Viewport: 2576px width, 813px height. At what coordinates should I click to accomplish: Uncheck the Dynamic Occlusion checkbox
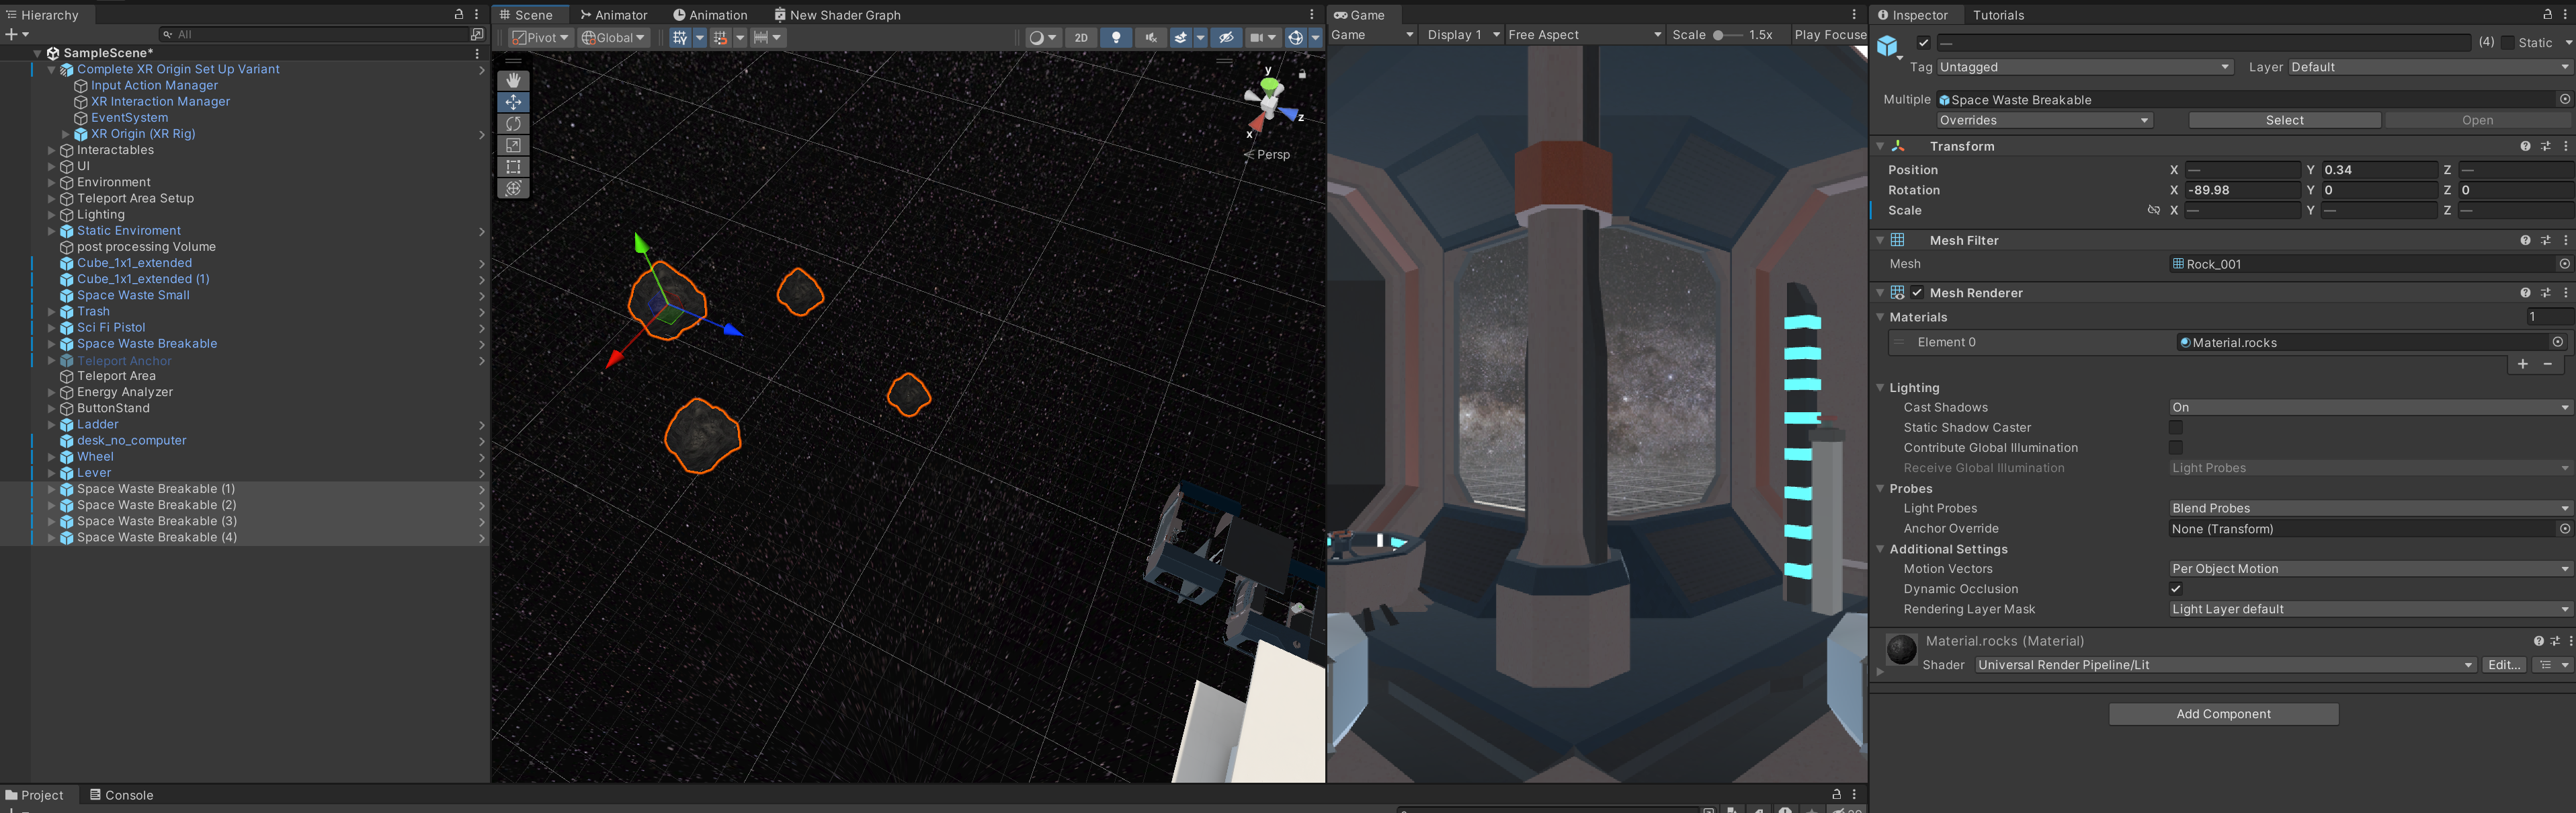[2175, 589]
